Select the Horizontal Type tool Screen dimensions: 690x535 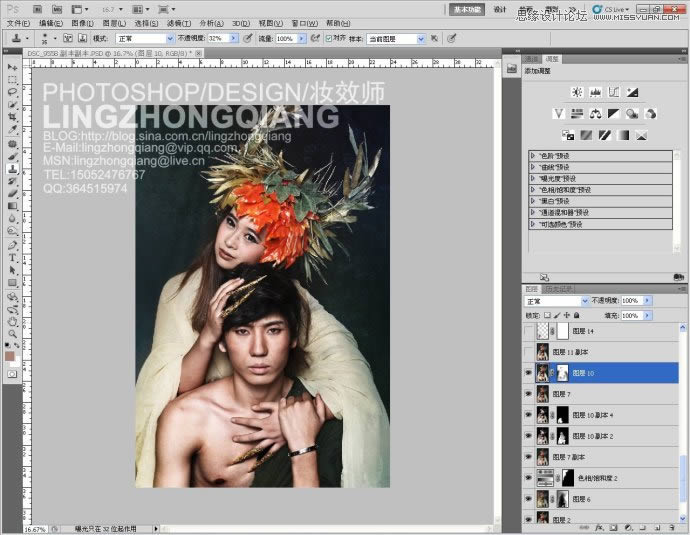pyautogui.click(x=12, y=258)
